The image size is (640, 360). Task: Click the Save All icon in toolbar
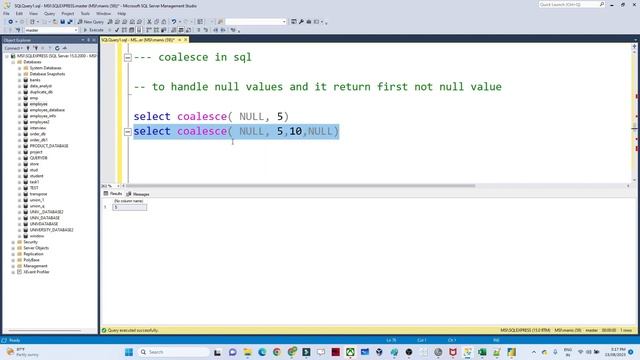click(x=70, y=22)
